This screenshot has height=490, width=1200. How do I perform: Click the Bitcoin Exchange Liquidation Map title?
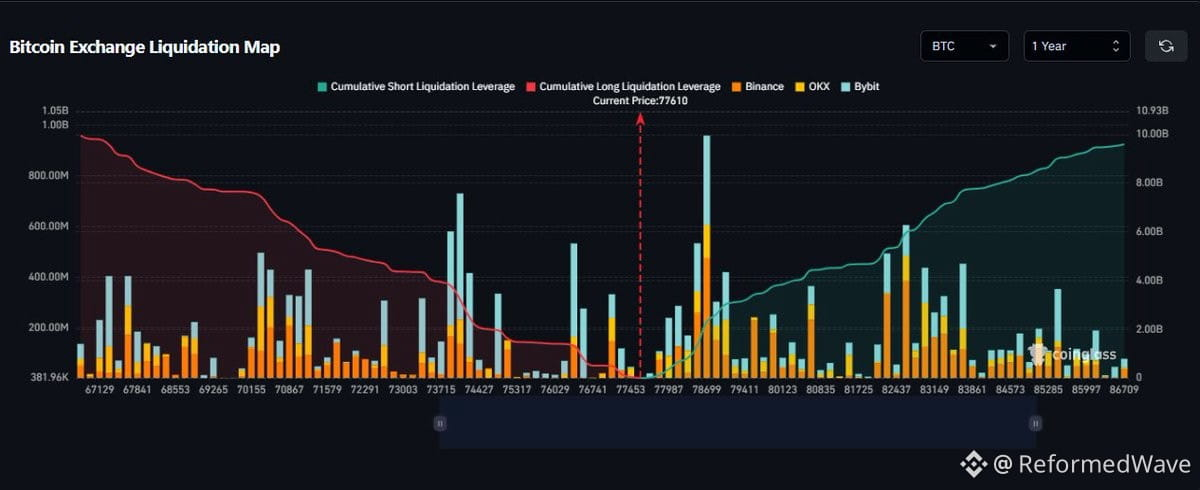[145, 47]
